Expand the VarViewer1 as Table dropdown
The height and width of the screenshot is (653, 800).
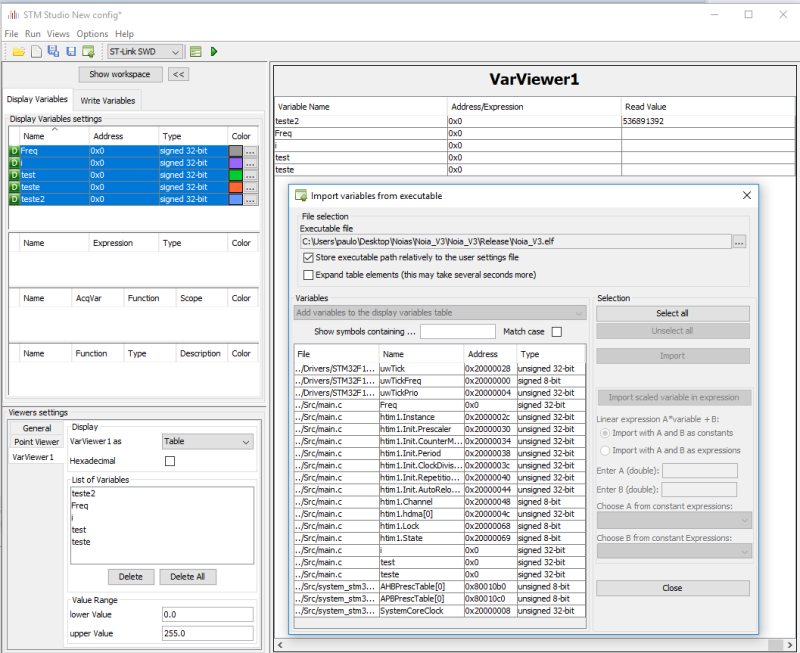click(x=207, y=441)
